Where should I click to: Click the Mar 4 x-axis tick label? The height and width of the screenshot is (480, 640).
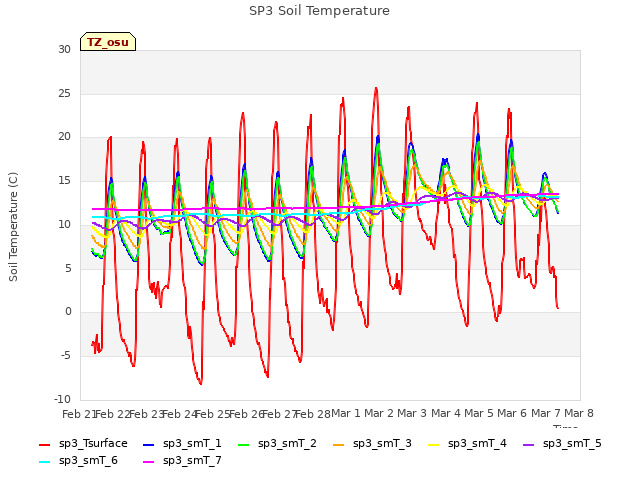[446, 413]
